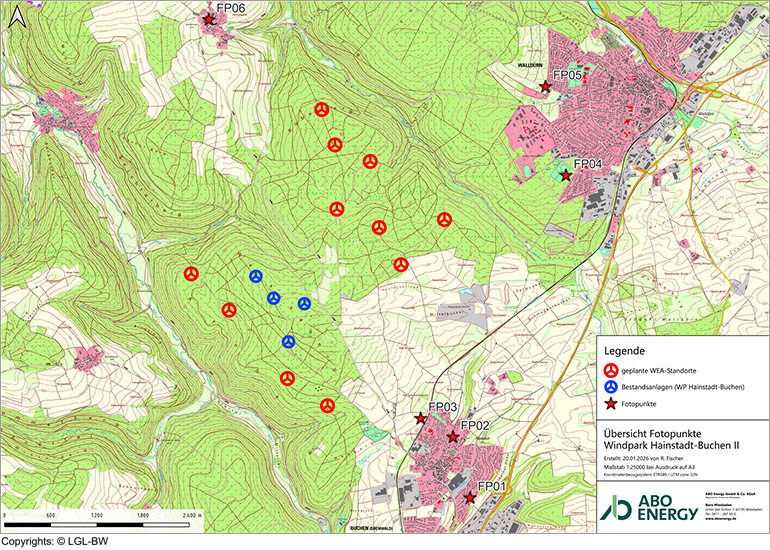Select the FP05 star marker near Walldürn

pos(545,87)
